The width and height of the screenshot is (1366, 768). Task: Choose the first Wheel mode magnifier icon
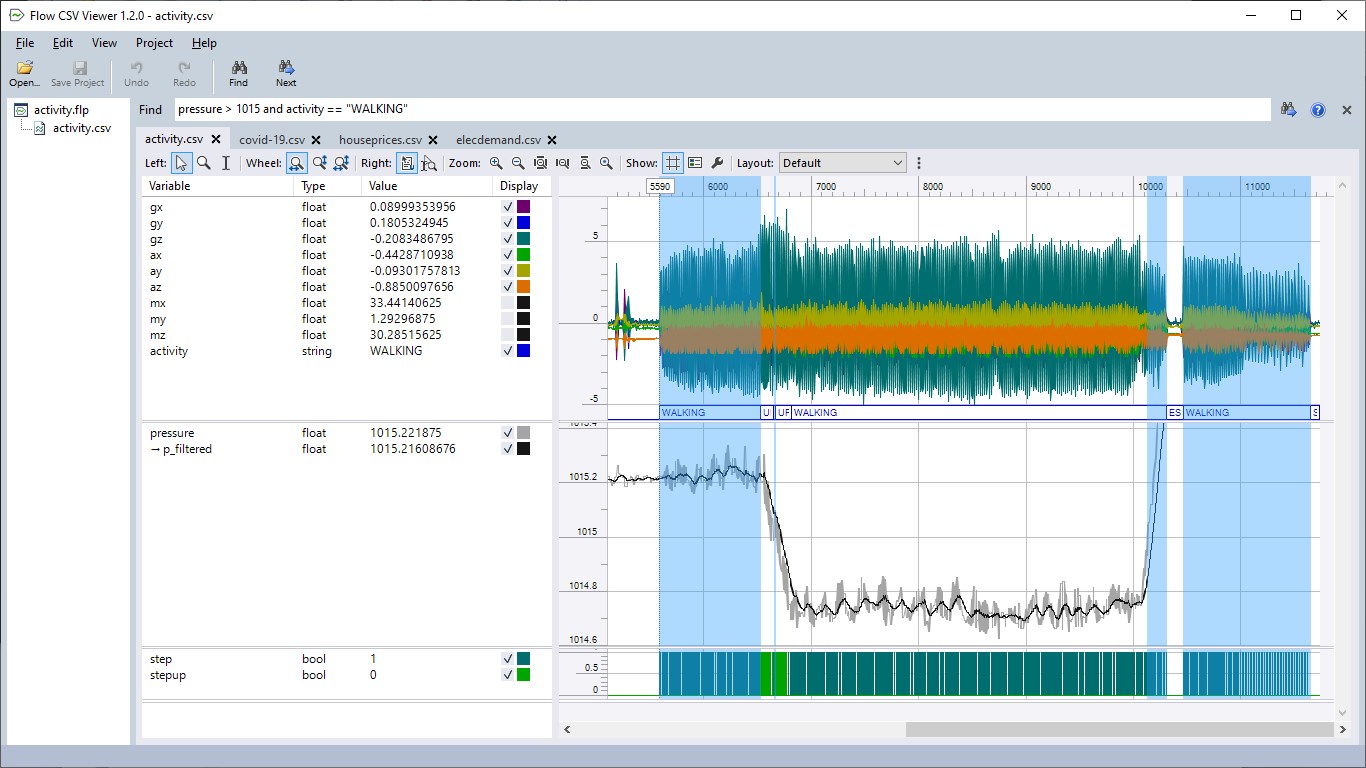click(297, 163)
